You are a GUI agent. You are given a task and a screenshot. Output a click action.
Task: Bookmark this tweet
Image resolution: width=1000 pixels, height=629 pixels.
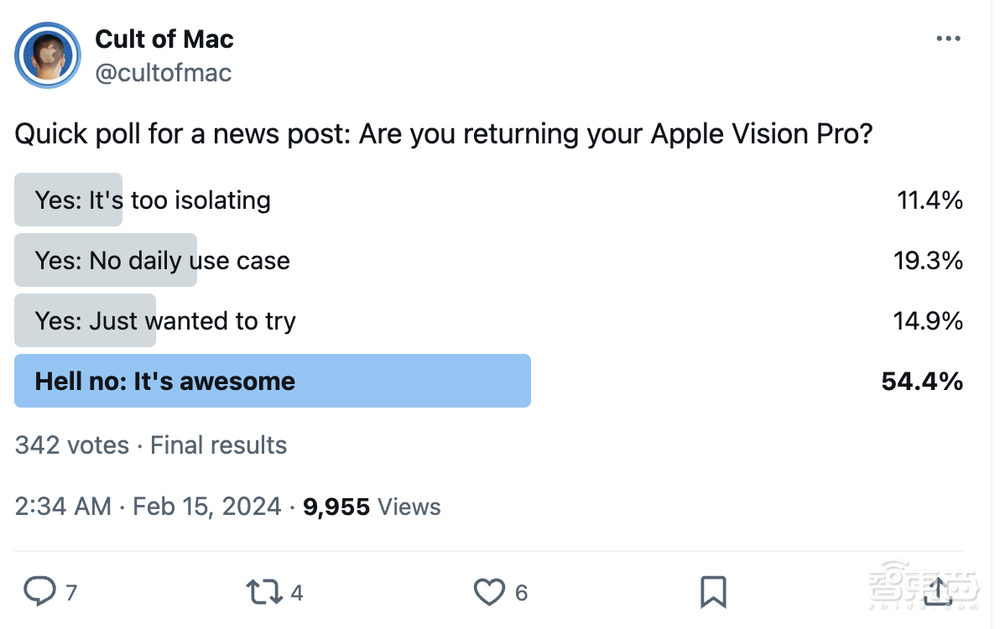[x=712, y=592]
